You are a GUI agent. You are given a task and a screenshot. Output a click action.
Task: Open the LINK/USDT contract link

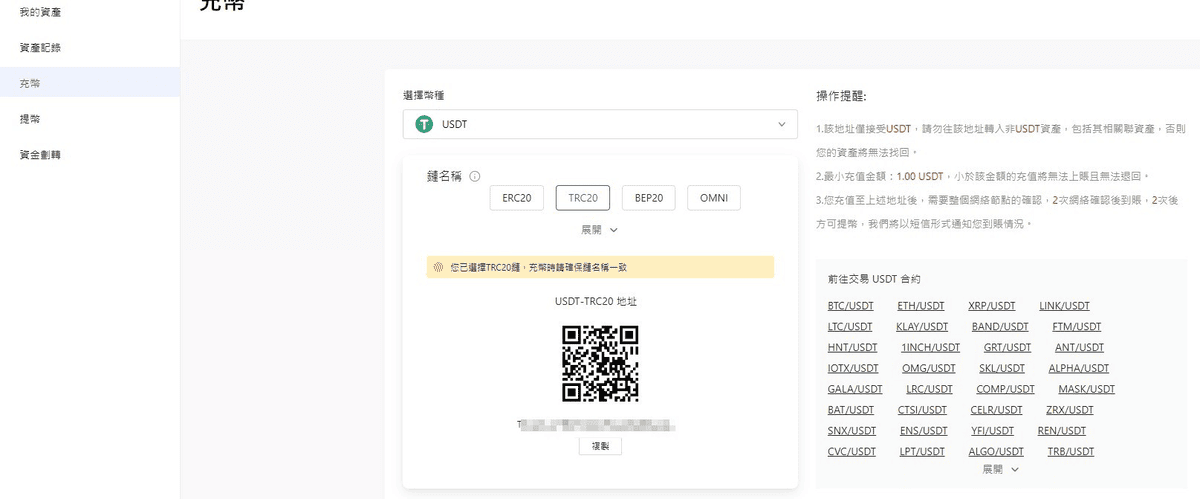pos(1064,306)
